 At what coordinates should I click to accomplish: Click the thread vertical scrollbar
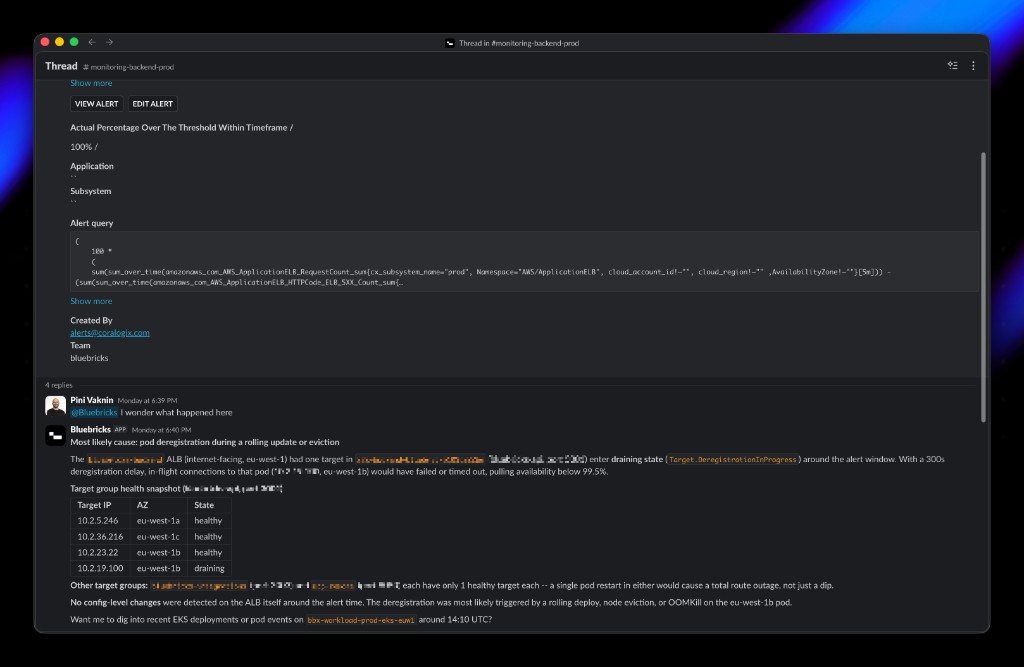(983, 287)
